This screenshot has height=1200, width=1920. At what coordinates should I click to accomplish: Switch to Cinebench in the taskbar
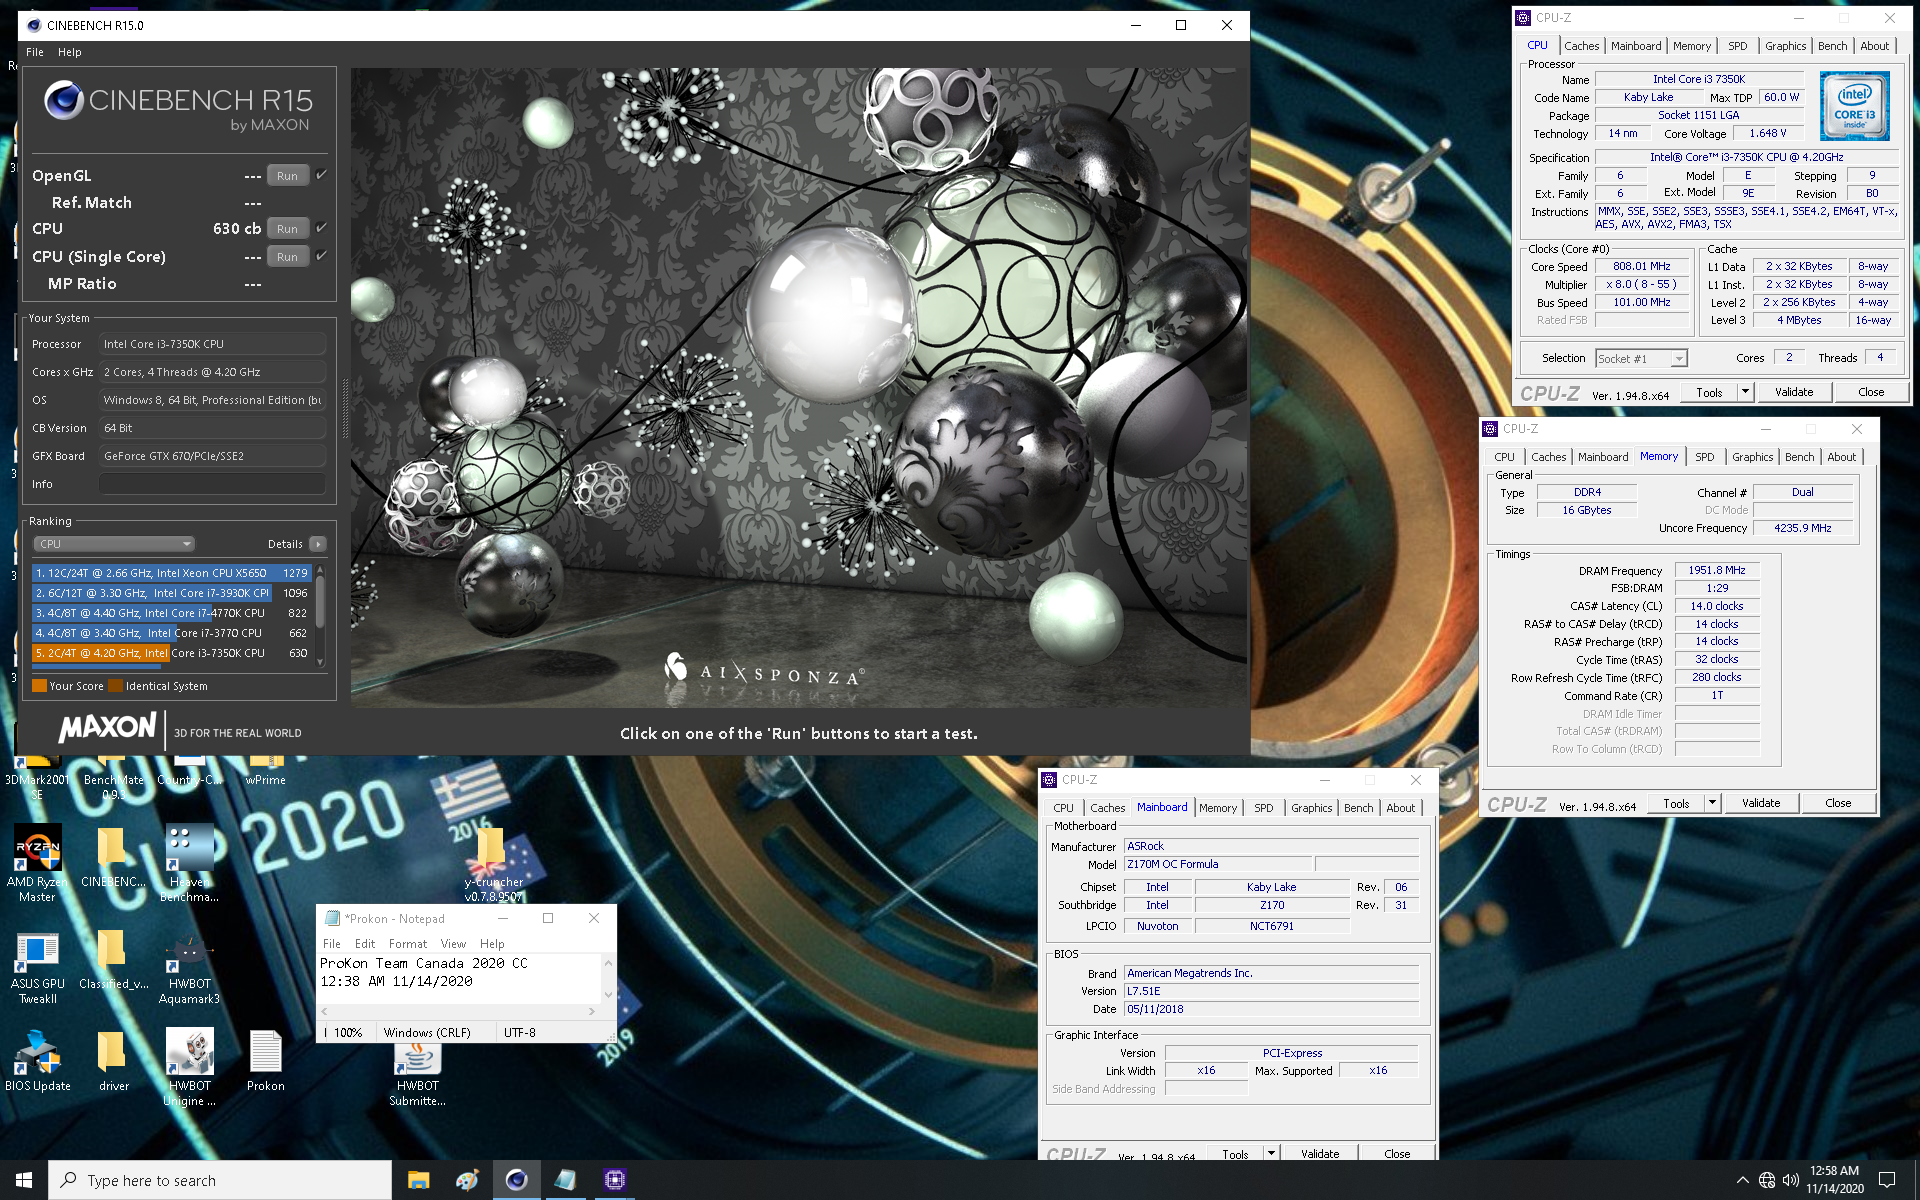516,1180
